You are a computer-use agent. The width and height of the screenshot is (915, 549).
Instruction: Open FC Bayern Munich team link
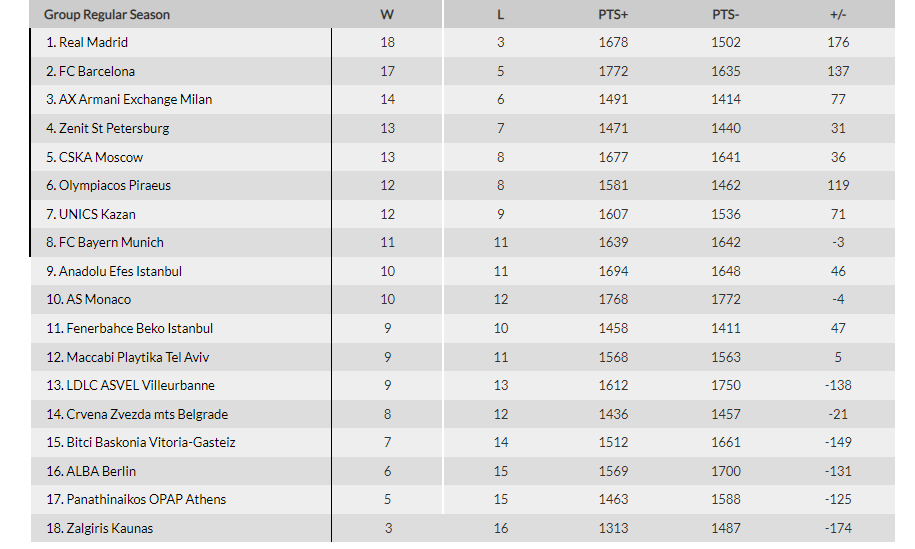[x=111, y=243]
